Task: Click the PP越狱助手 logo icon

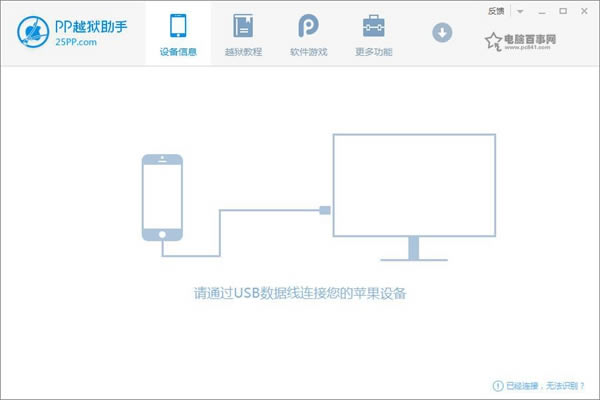Action: click(x=33, y=32)
